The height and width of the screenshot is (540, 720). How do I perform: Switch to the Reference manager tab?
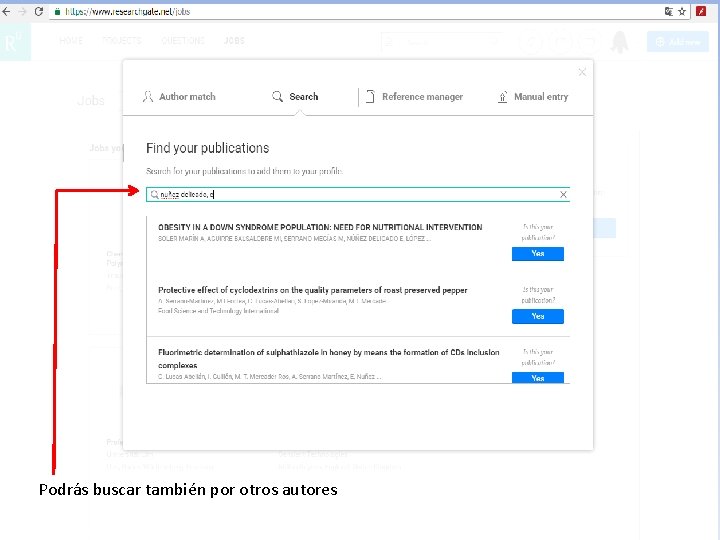click(x=414, y=97)
